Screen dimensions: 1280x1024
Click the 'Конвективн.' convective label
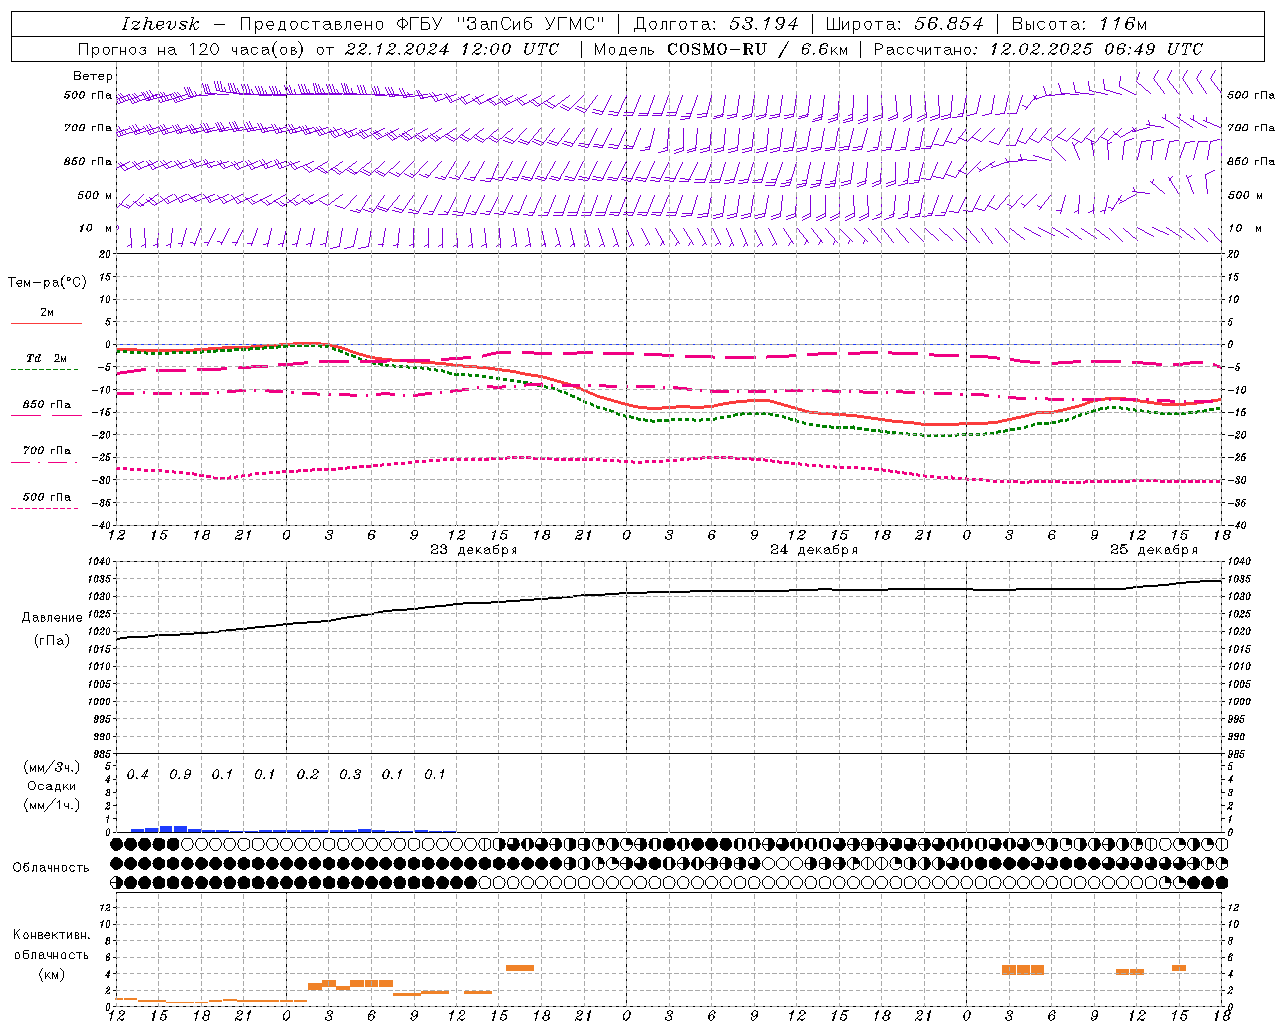[x=52, y=935]
